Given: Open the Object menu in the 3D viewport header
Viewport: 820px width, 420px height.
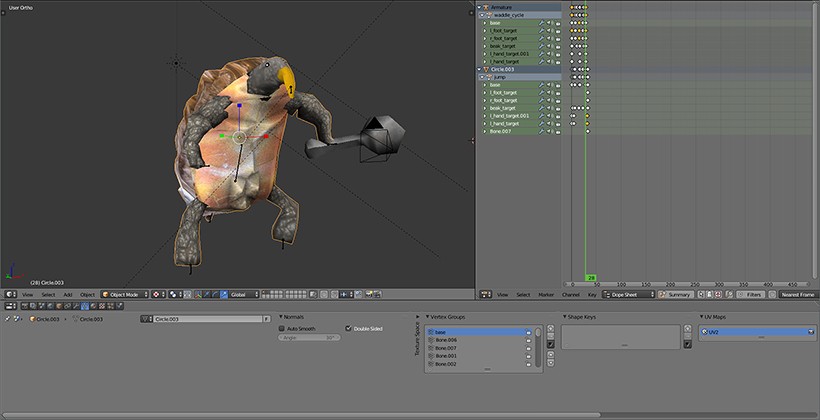Looking at the screenshot, I should pyautogui.click(x=88, y=294).
